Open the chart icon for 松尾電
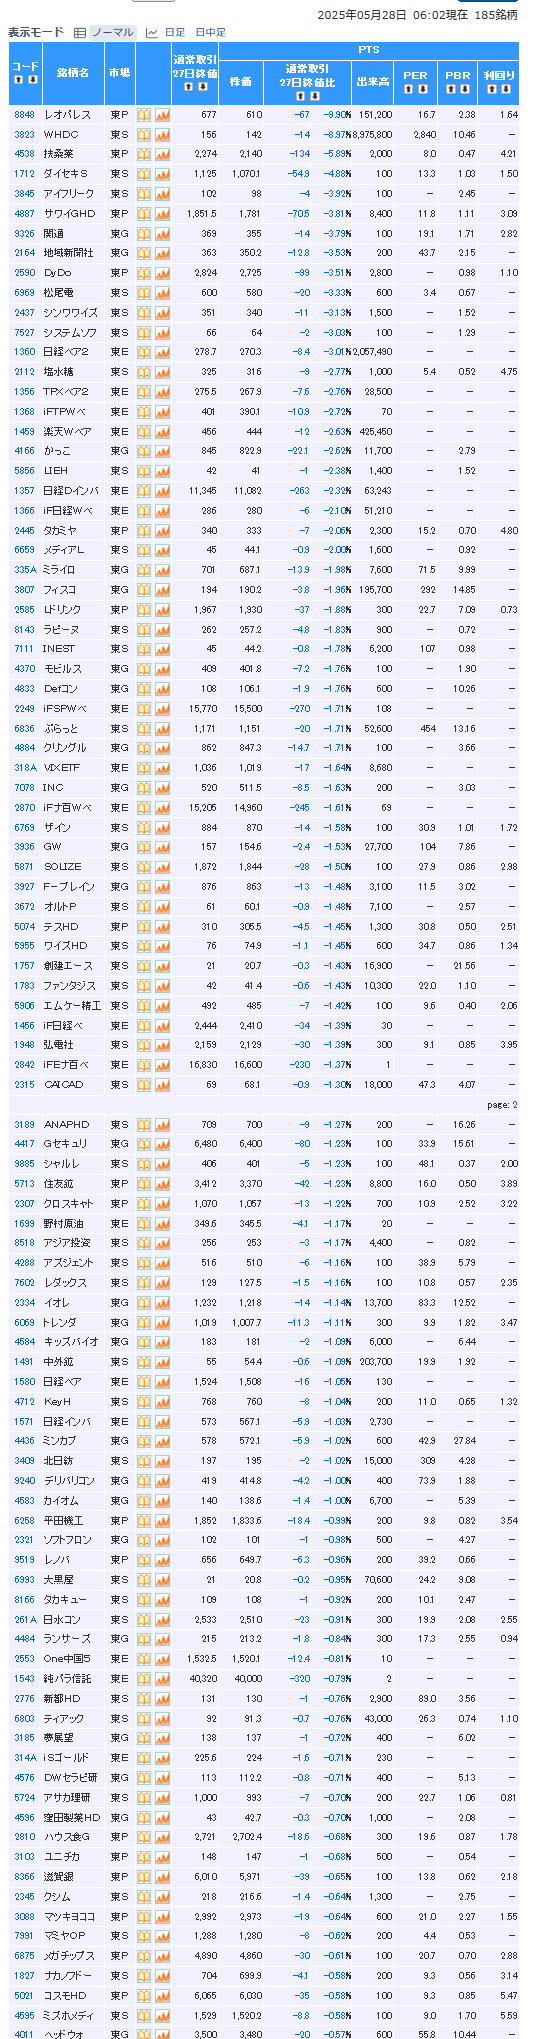 click(x=162, y=292)
